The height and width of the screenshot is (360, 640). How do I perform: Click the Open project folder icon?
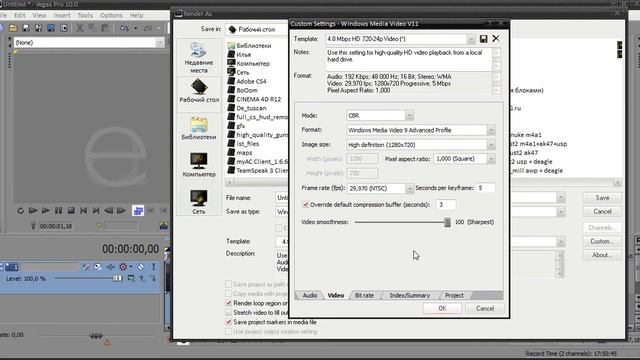pyautogui.click(x=13, y=28)
